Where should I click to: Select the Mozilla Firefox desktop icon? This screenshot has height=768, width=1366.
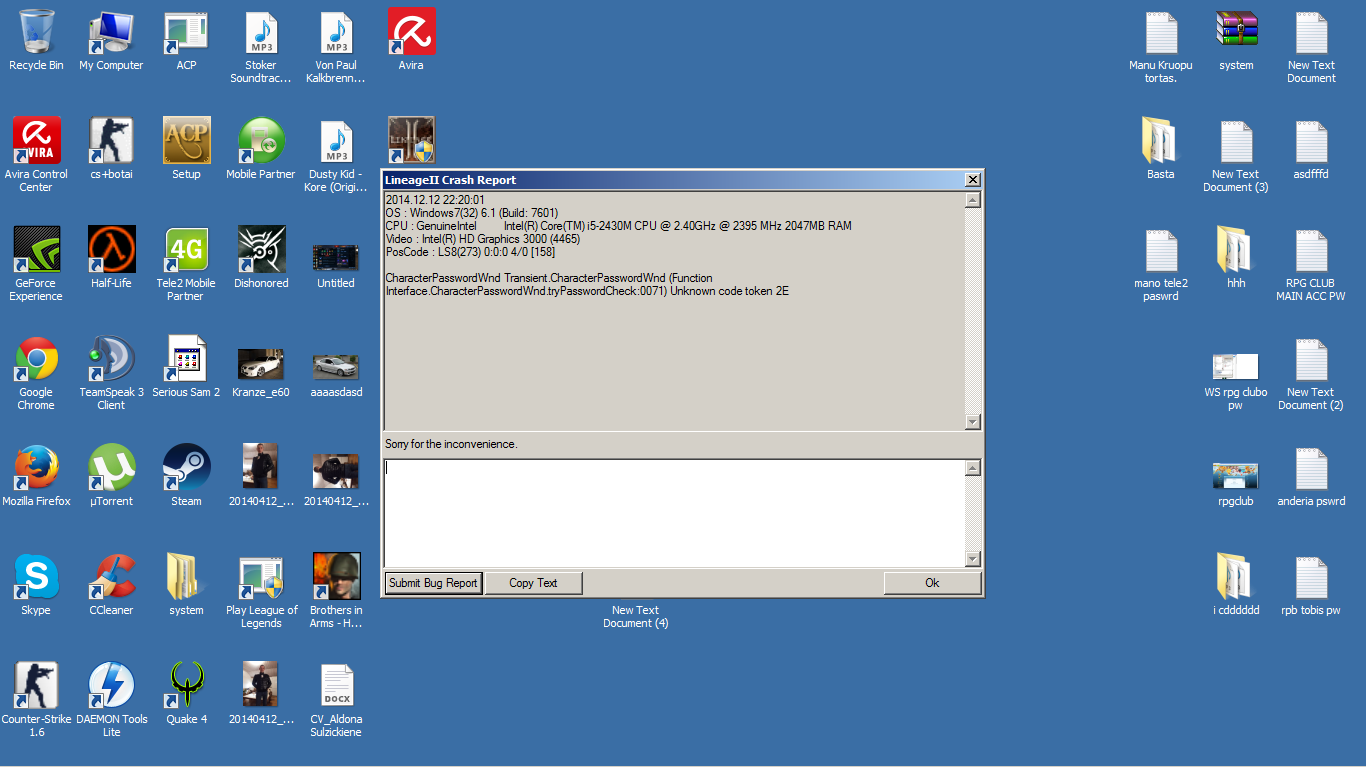pyautogui.click(x=37, y=477)
